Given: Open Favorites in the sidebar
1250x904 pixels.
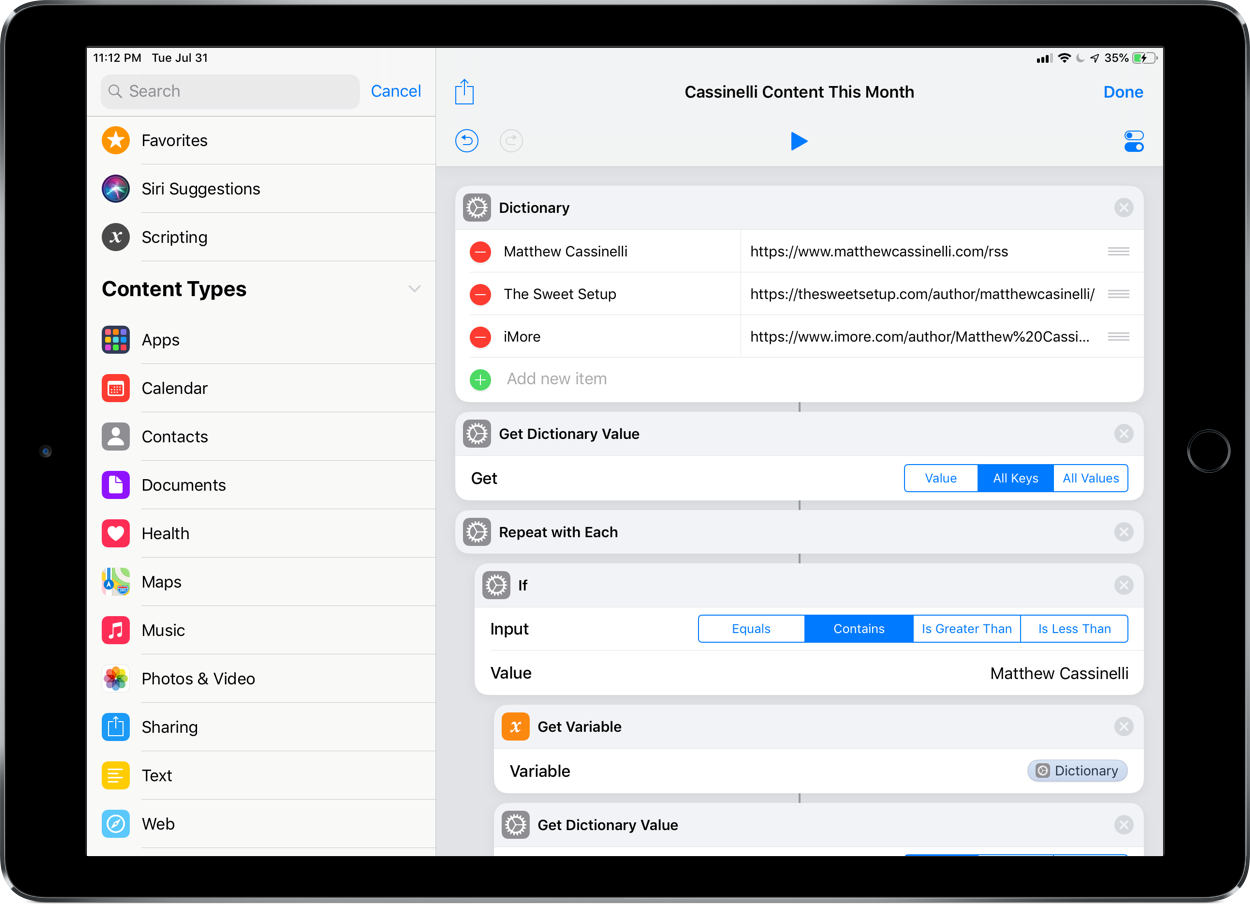Looking at the screenshot, I should 262,140.
